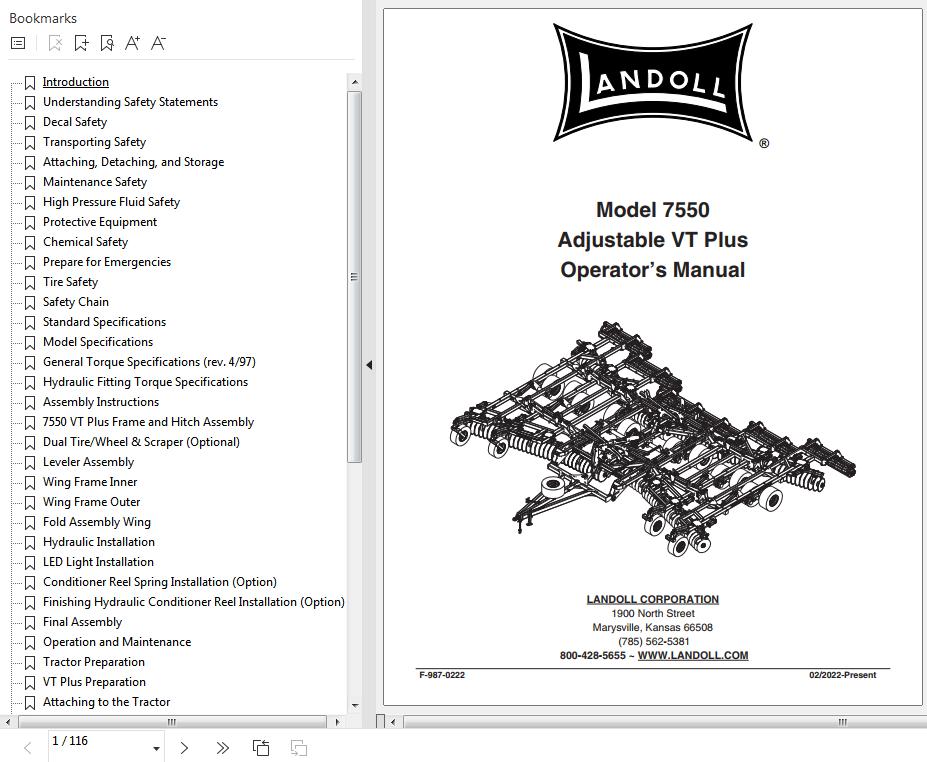Click the document scroll left arrow

[x=393, y=722]
